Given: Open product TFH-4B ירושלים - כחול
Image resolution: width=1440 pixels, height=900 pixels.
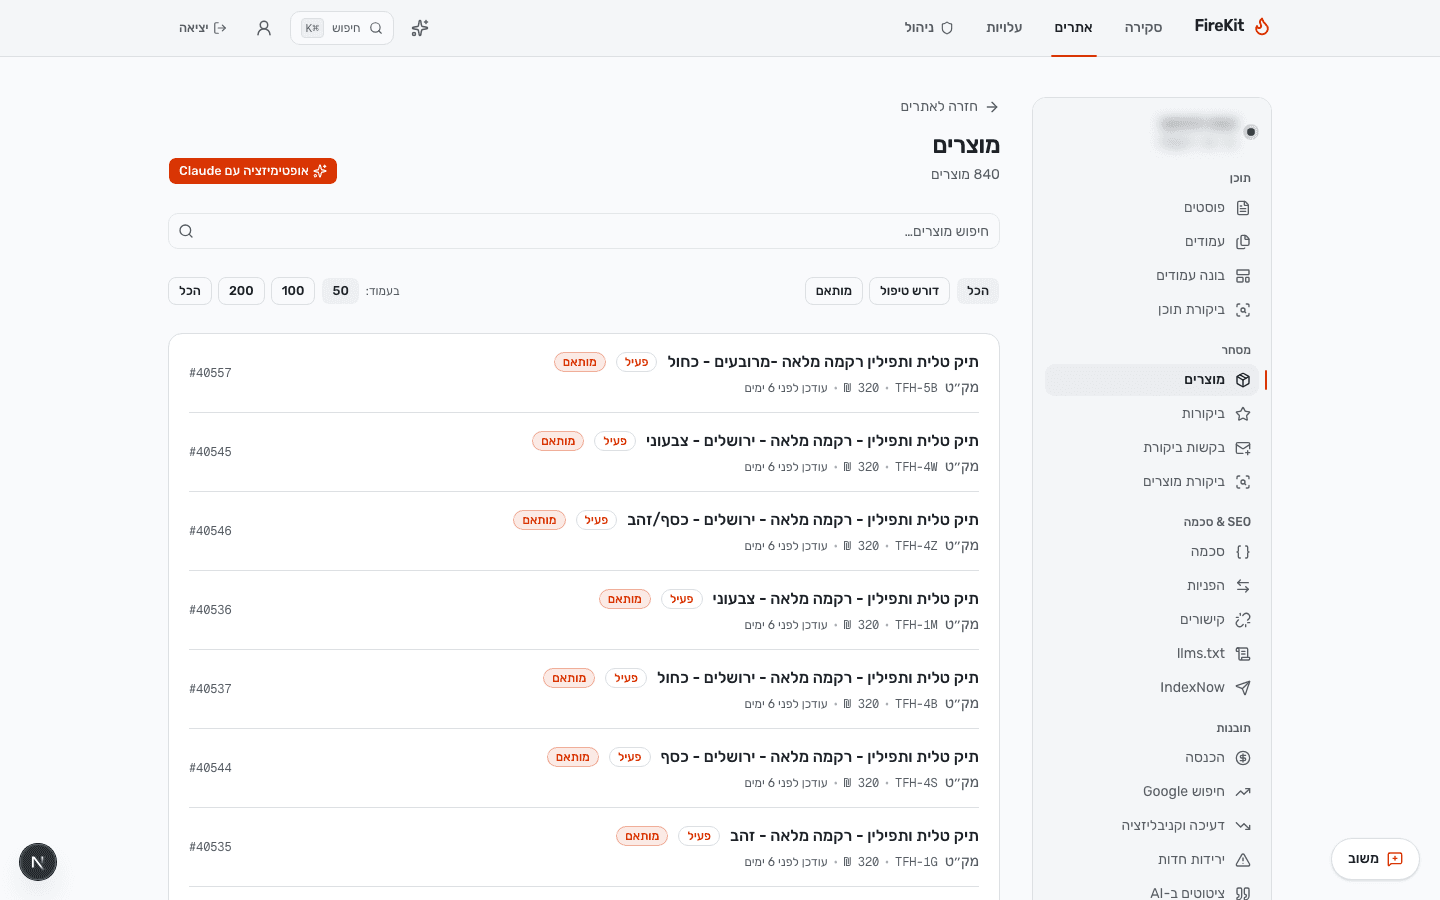Looking at the screenshot, I should coord(584,689).
